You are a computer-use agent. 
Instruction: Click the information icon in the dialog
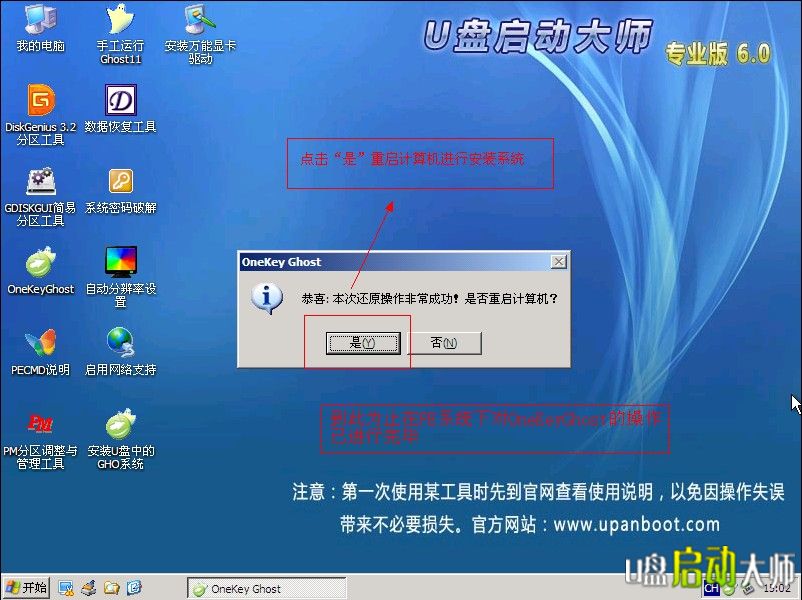click(266, 298)
